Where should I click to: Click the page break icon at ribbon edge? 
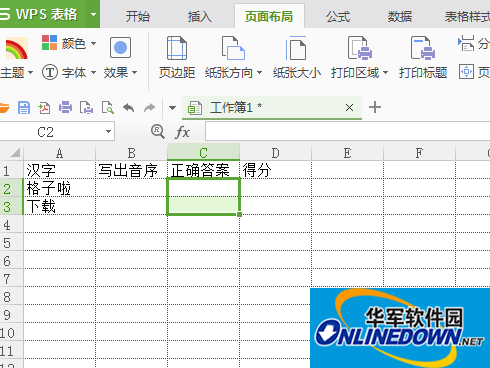(466, 43)
